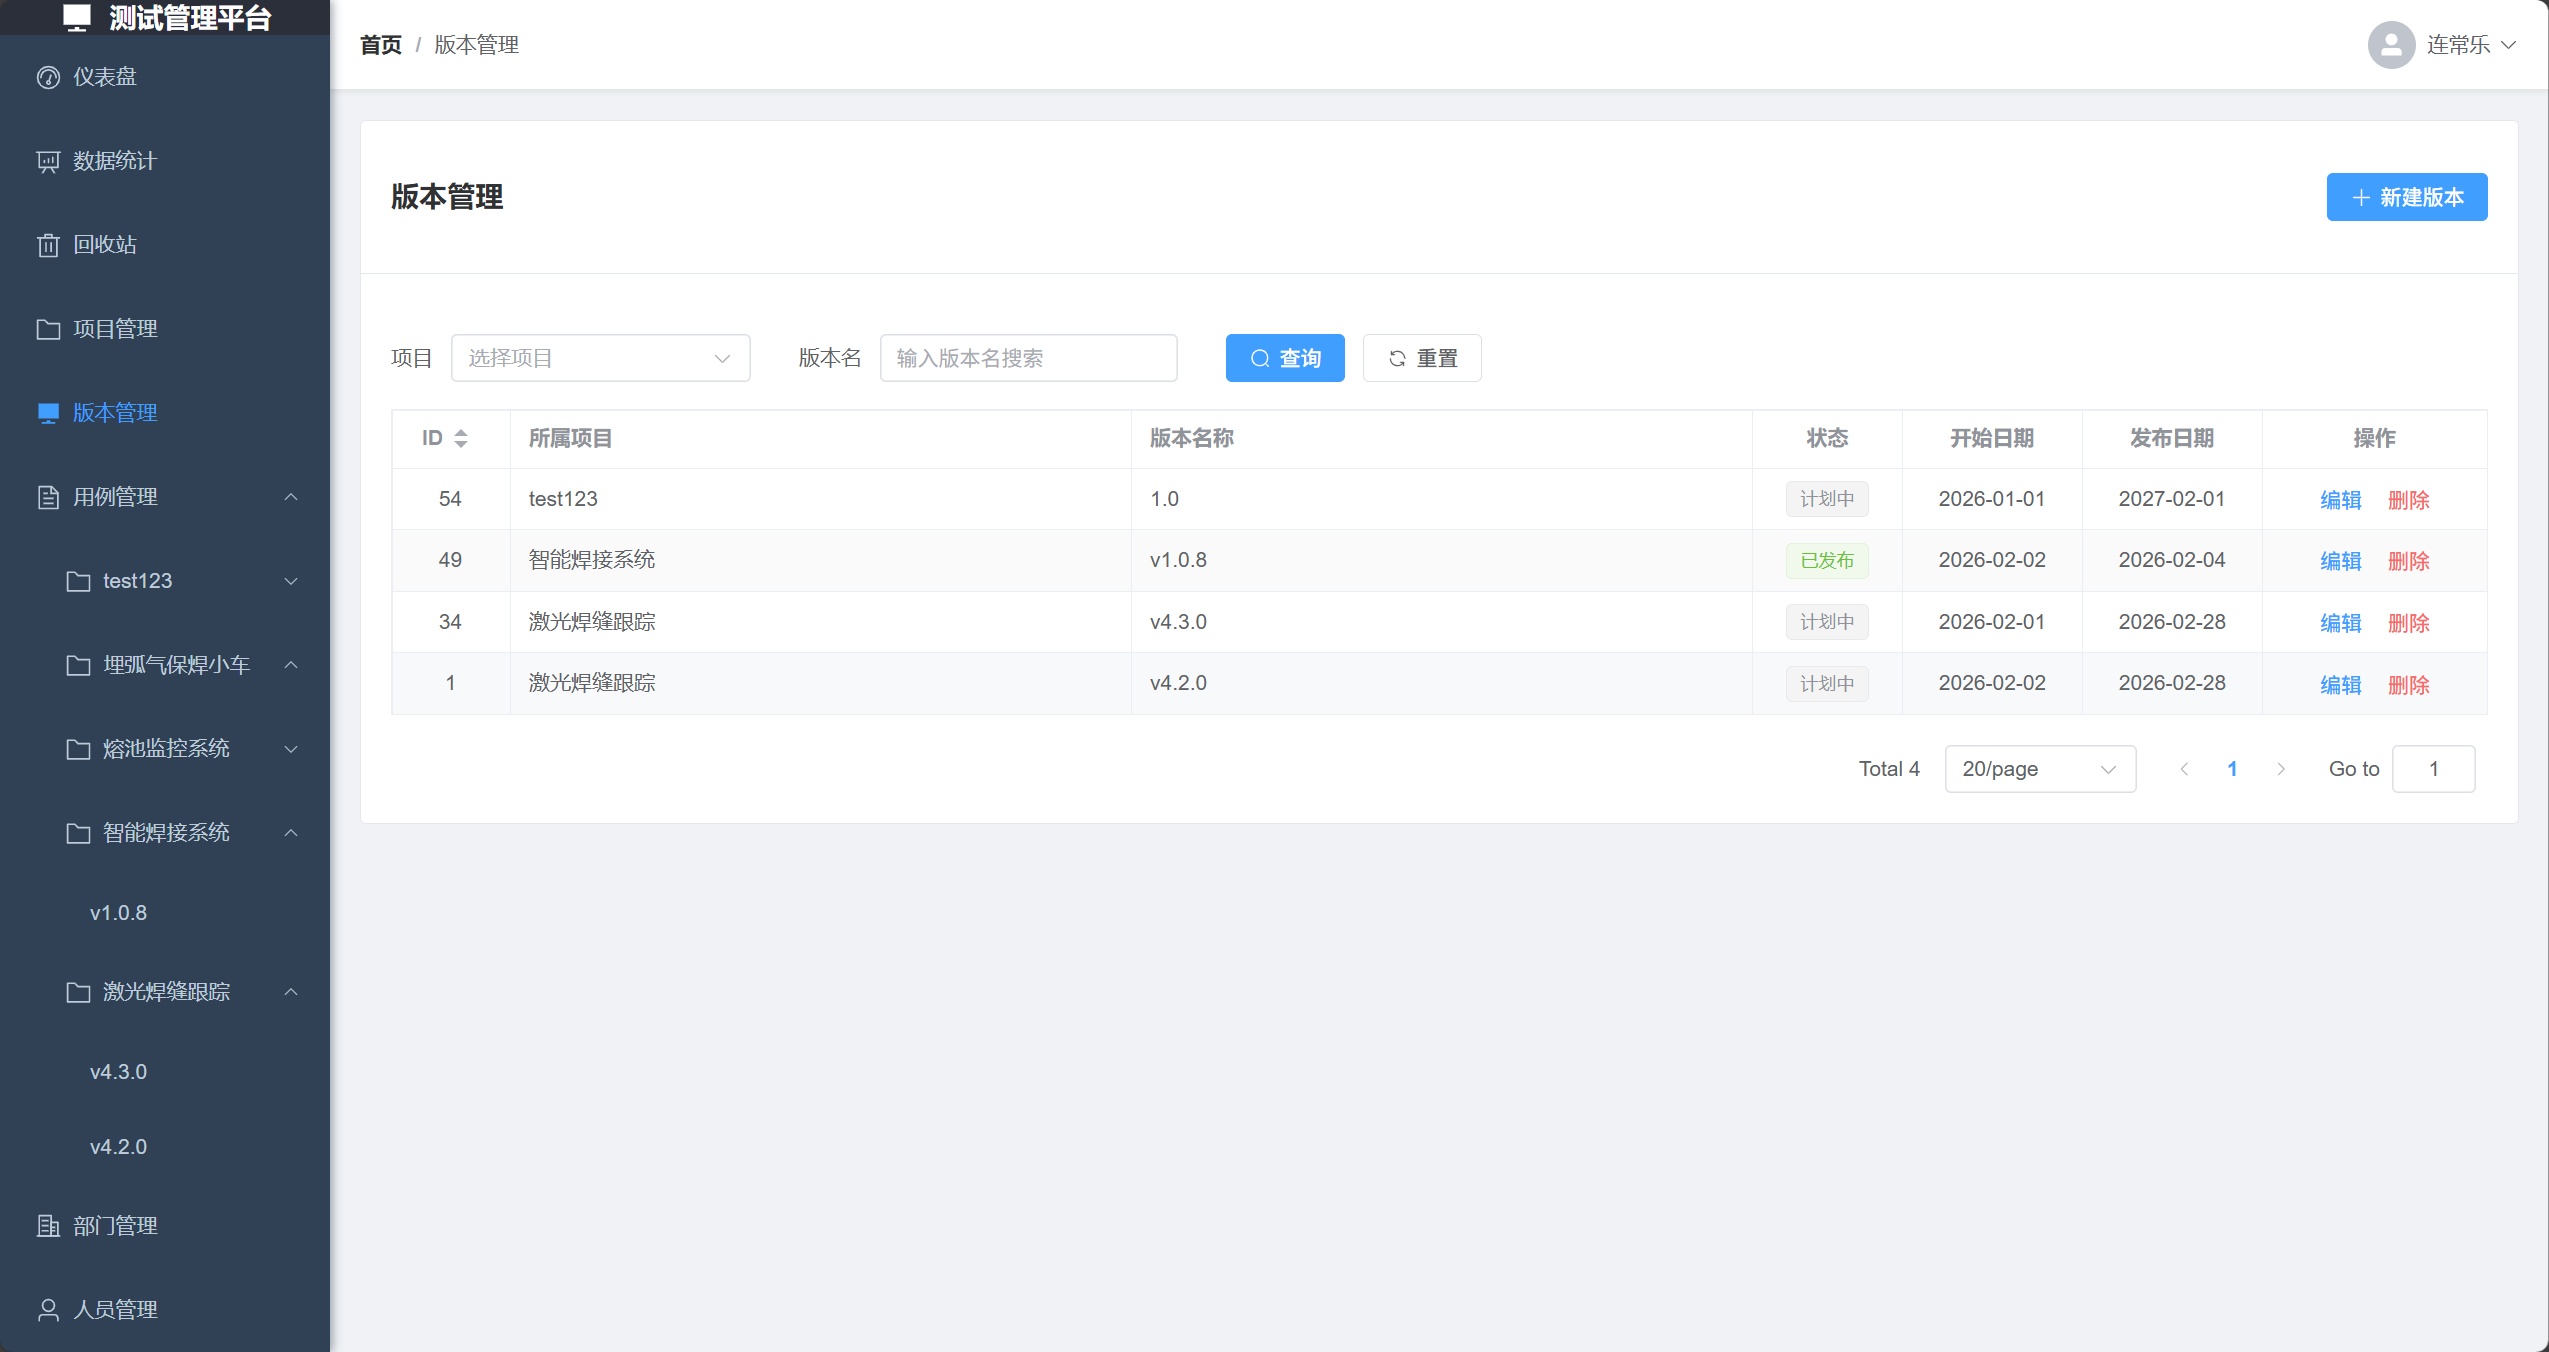
Task: Click the next page arrow in pagination
Action: click(2281, 769)
